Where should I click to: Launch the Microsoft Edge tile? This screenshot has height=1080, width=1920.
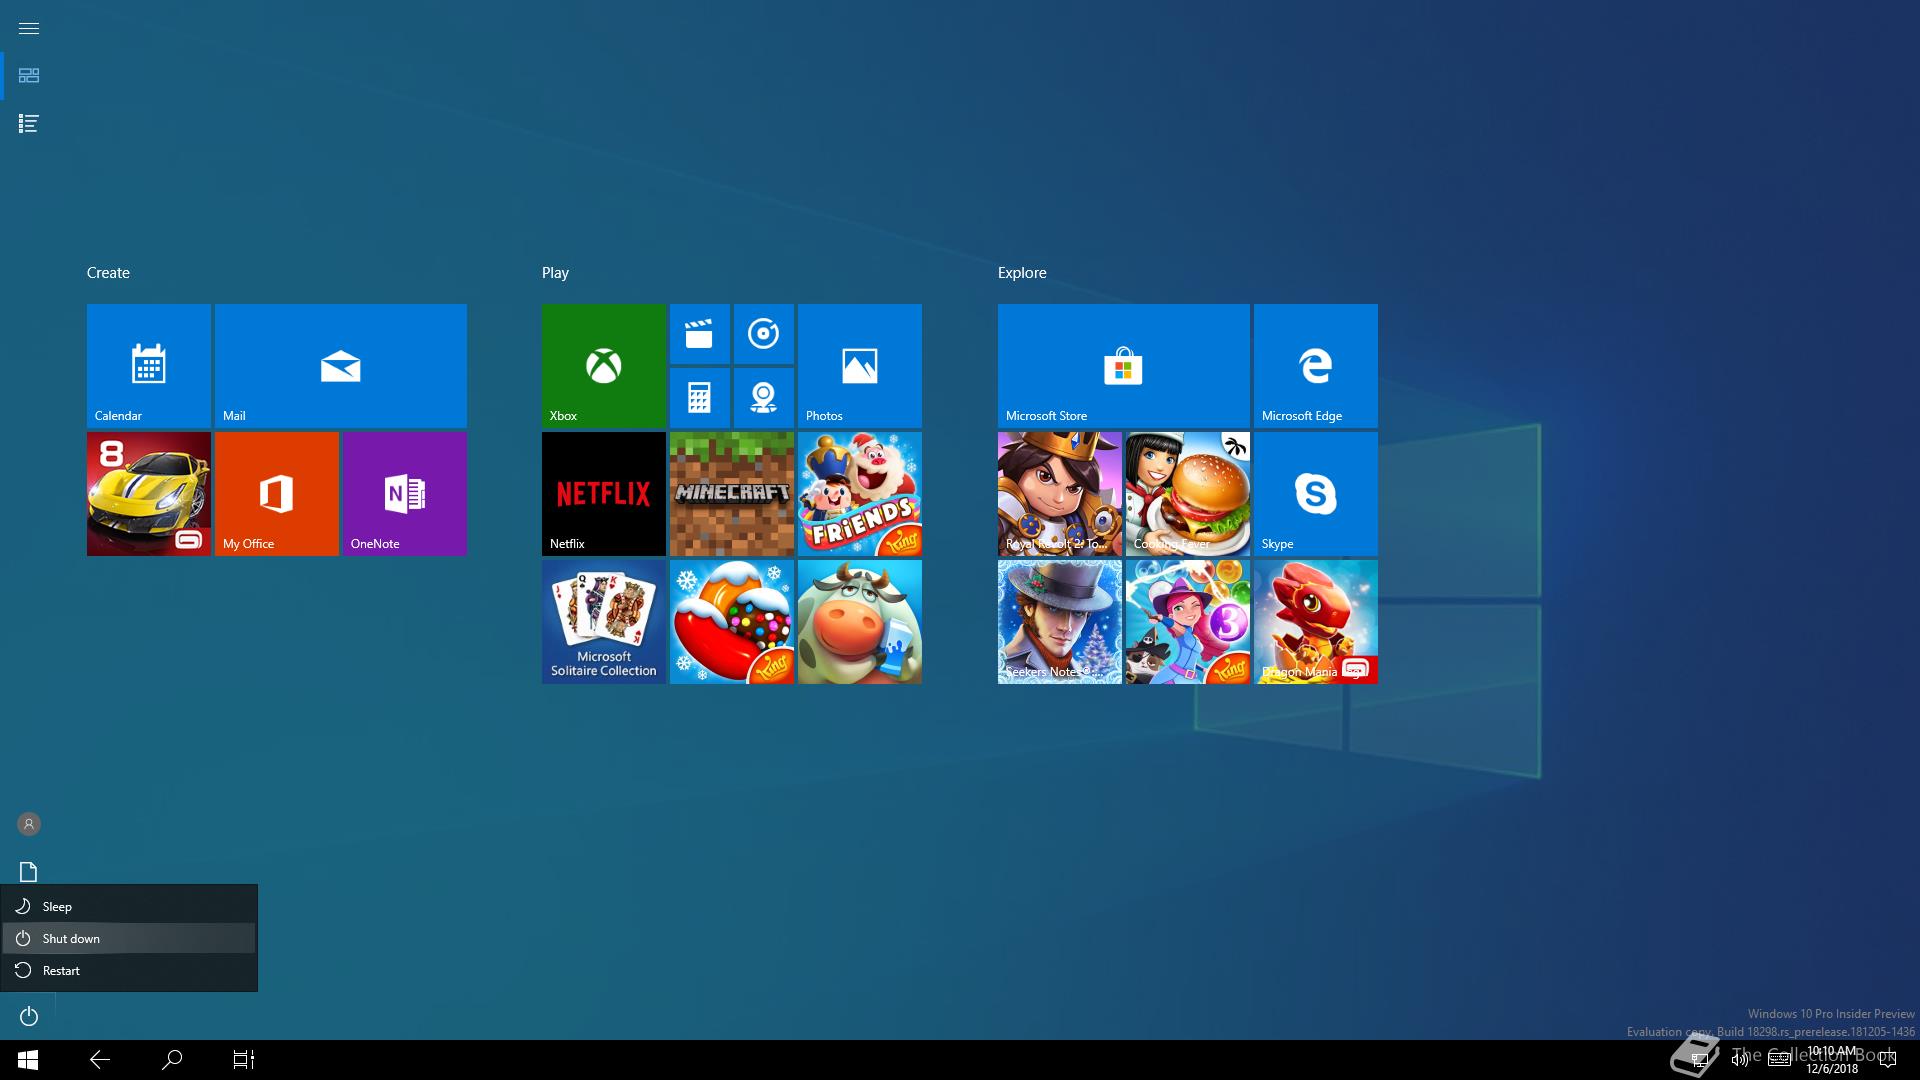1315,366
